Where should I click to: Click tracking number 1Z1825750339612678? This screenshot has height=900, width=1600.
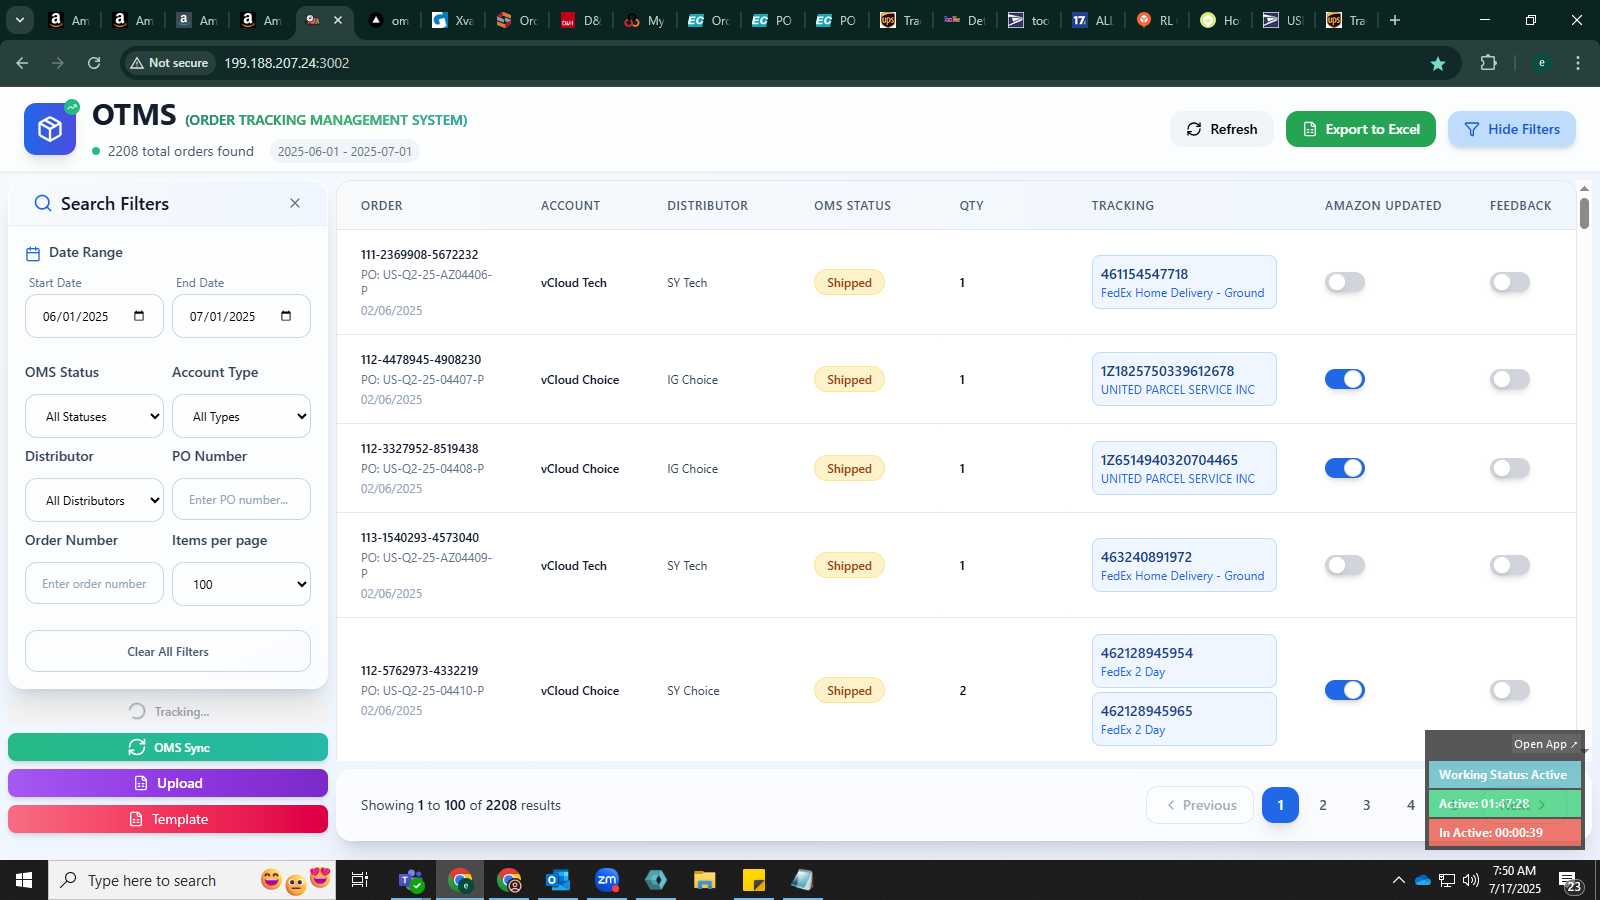(1168, 371)
